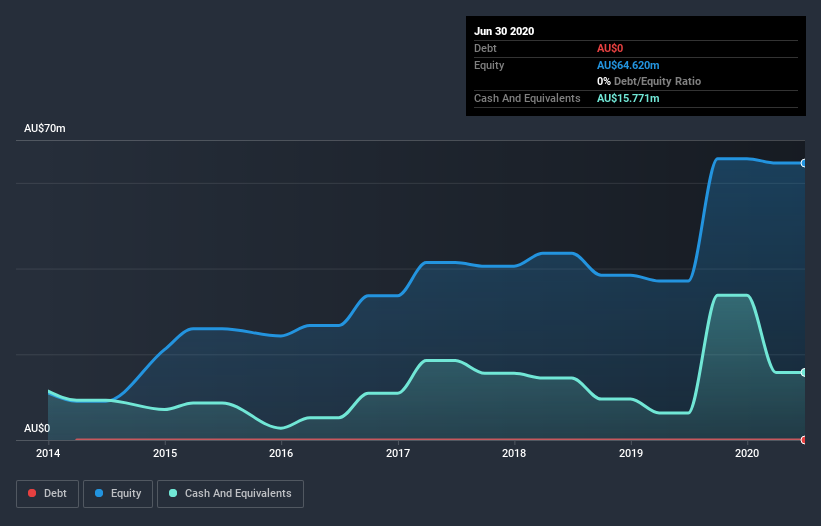This screenshot has height=526, width=821.
Task: Click the AU$70m y-axis label
Action: pyautogui.click(x=45, y=128)
